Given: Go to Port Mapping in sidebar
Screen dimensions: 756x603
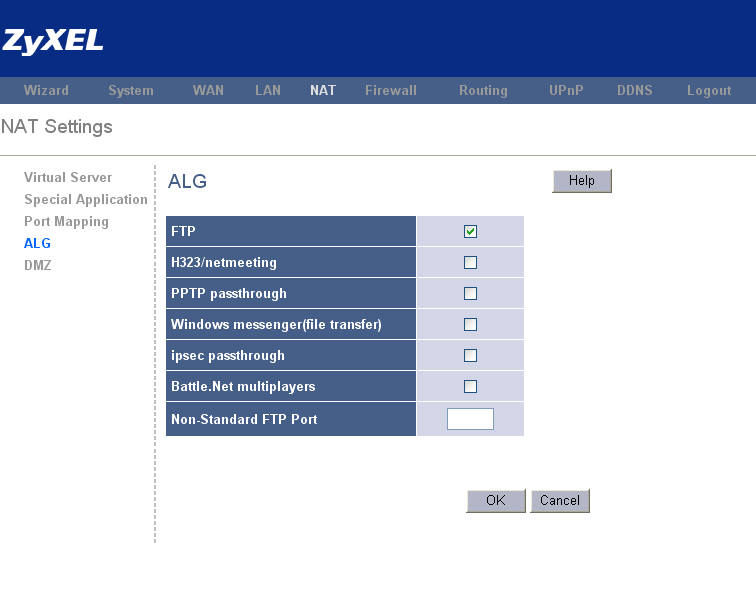Looking at the screenshot, I should click(66, 222).
